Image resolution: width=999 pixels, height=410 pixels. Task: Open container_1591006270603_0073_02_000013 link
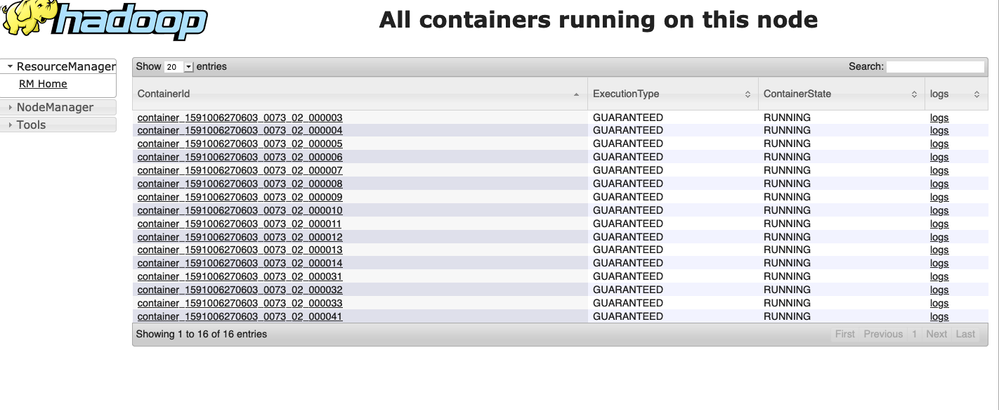click(x=240, y=250)
